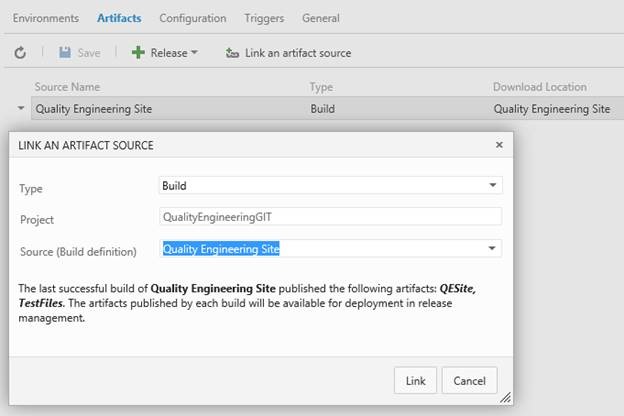Collapse the Quality Engineering Site row arrow
Image resolution: width=624 pixels, height=416 pixels.
coord(21,108)
